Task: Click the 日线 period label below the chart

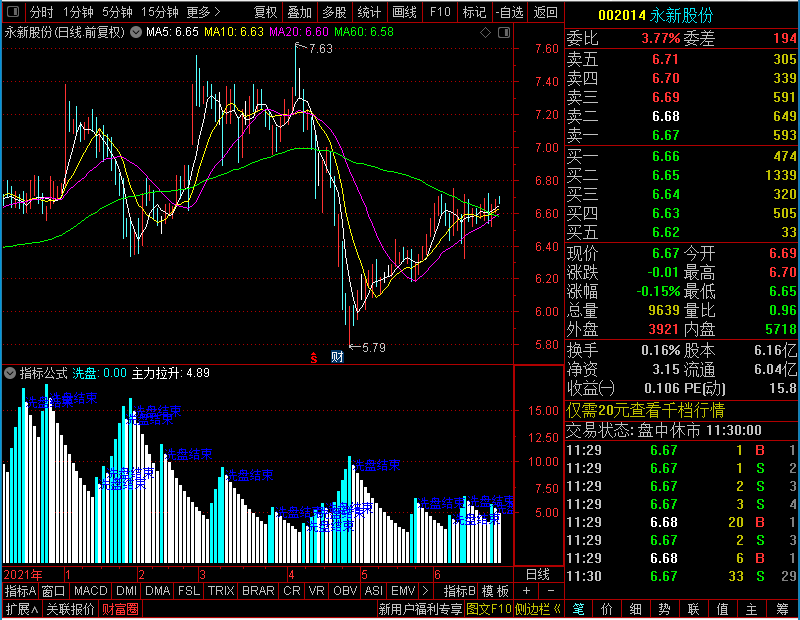Action: point(538,575)
